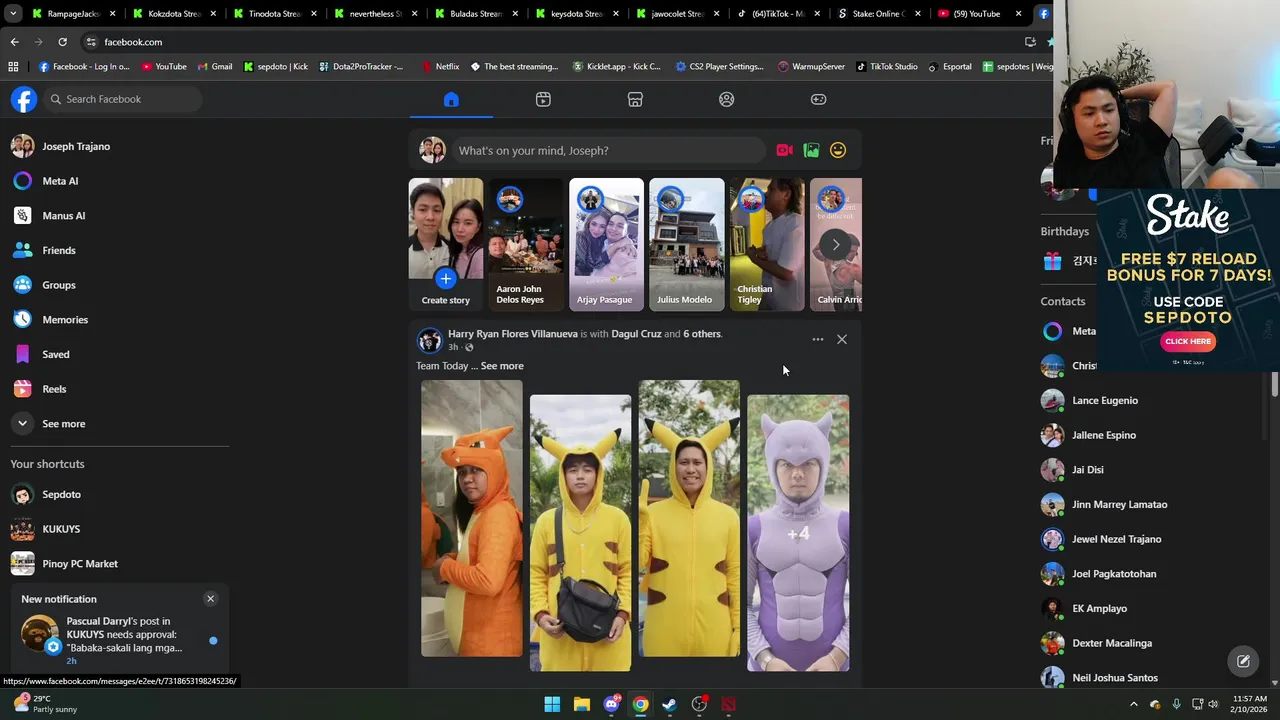Open chat with Lance Eugenio
This screenshot has height=720, width=1280.
[x=1105, y=400]
